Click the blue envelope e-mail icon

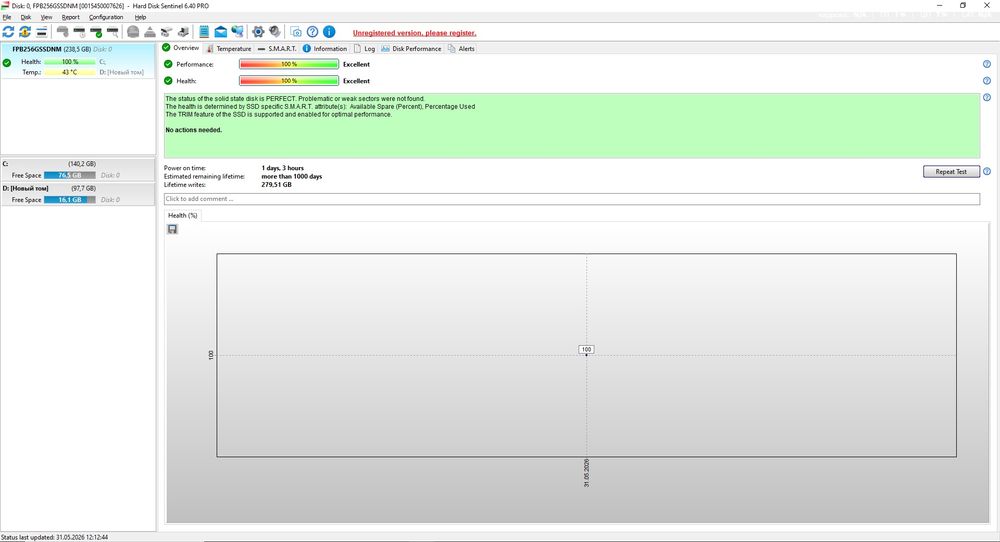tap(221, 31)
